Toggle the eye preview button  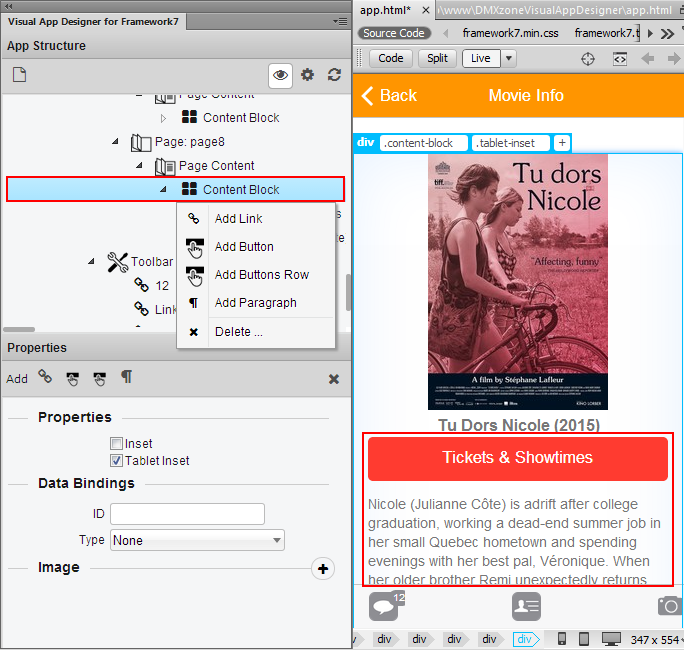pos(280,75)
